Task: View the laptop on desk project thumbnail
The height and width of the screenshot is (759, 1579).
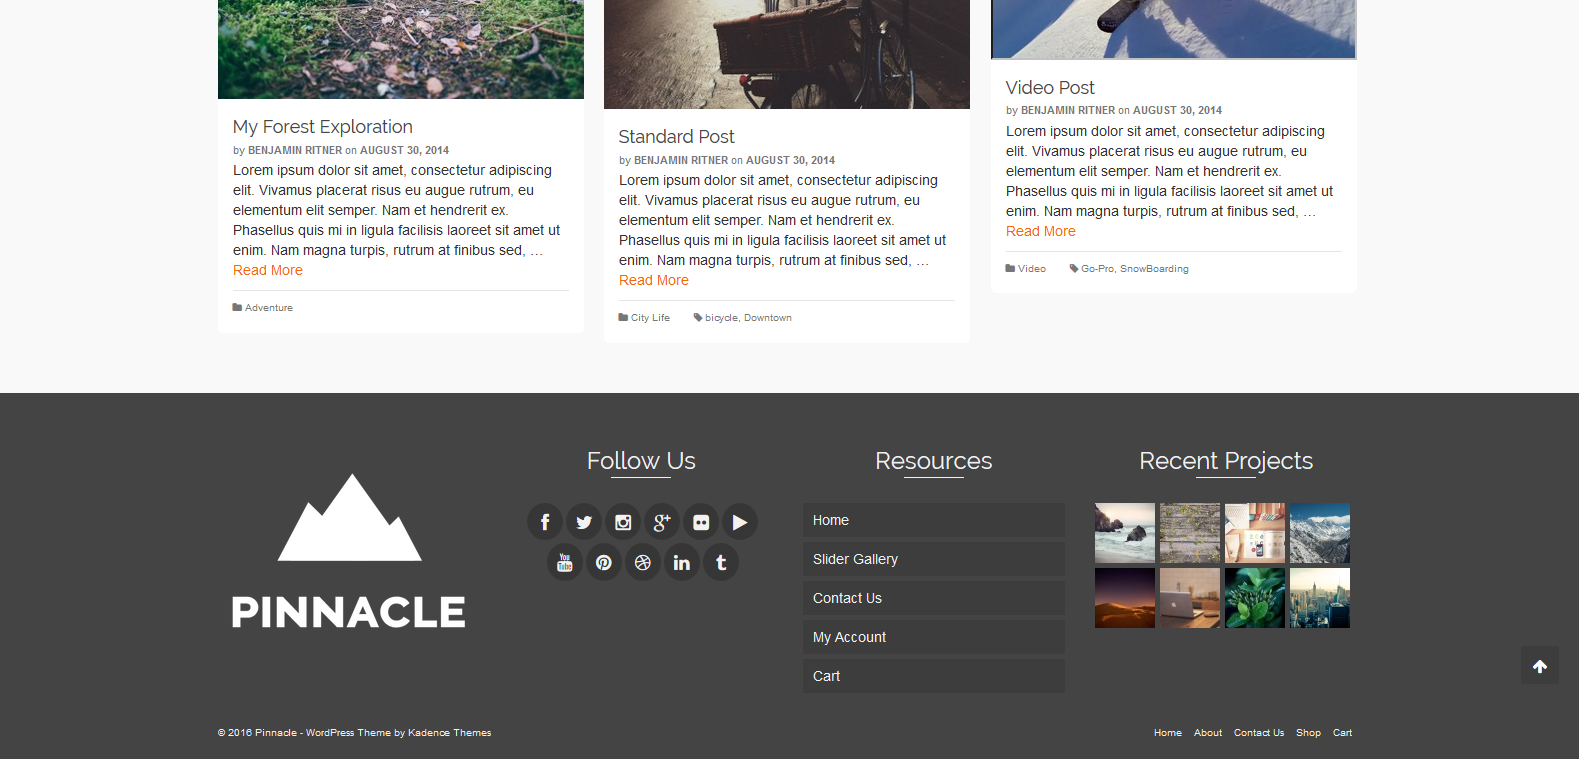Action: pyautogui.click(x=1189, y=598)
